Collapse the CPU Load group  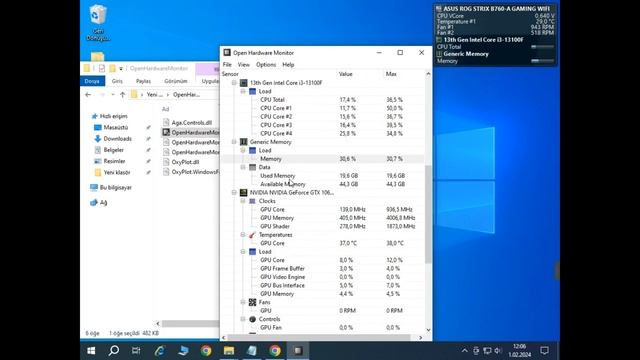pyautogui.click(x=243, y=91)
